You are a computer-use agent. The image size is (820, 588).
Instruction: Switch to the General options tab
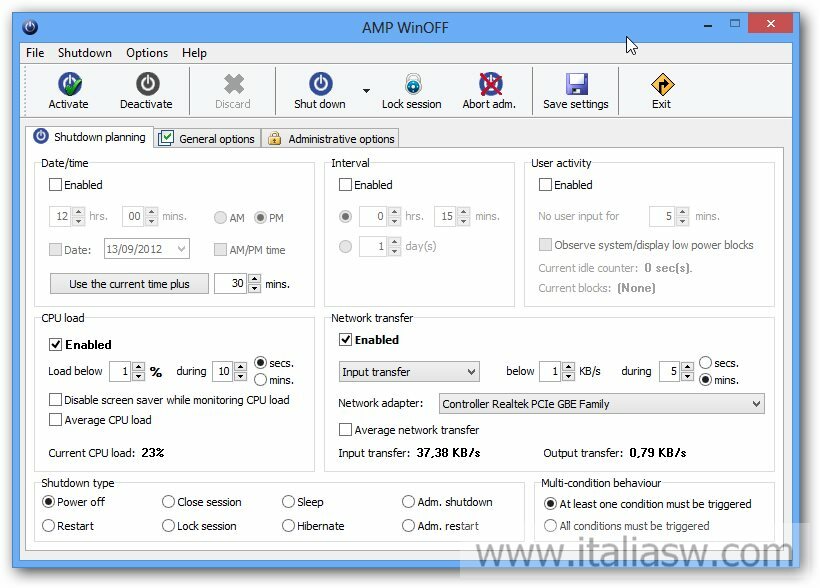tap(208, 139)
